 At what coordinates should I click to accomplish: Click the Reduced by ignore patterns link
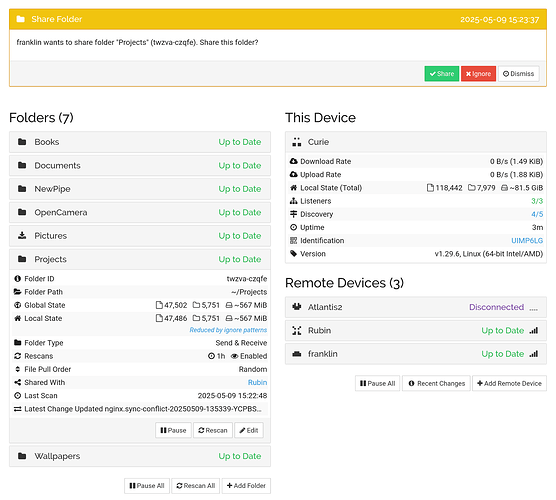(228, 330)
